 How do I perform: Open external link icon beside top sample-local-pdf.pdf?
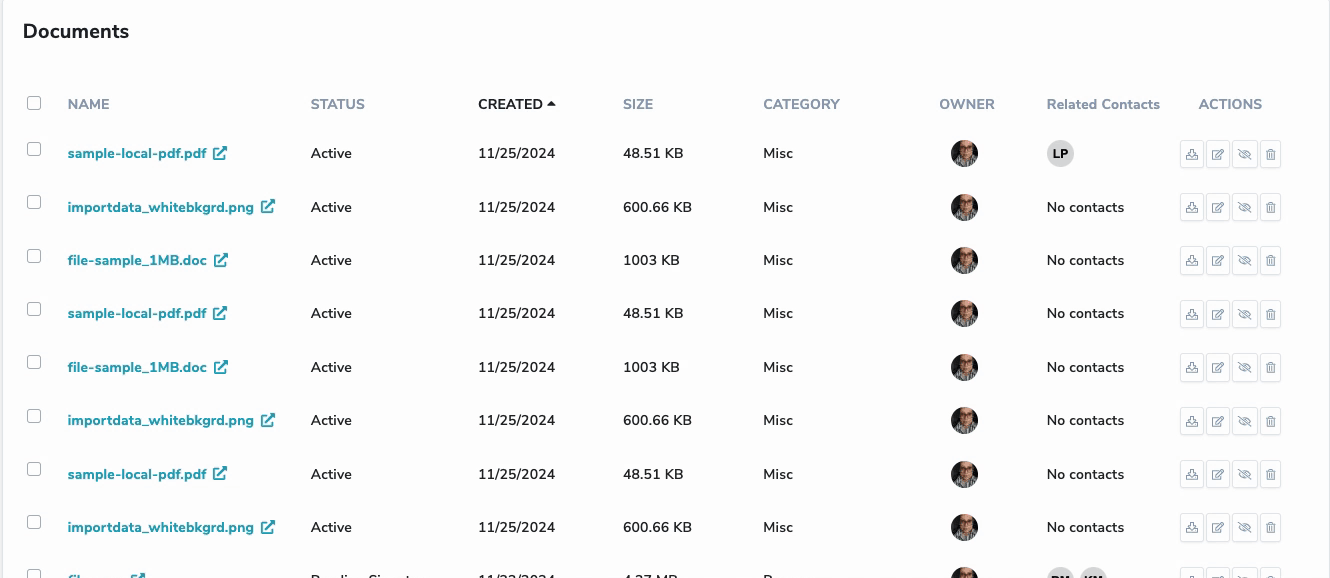[220, 153]
